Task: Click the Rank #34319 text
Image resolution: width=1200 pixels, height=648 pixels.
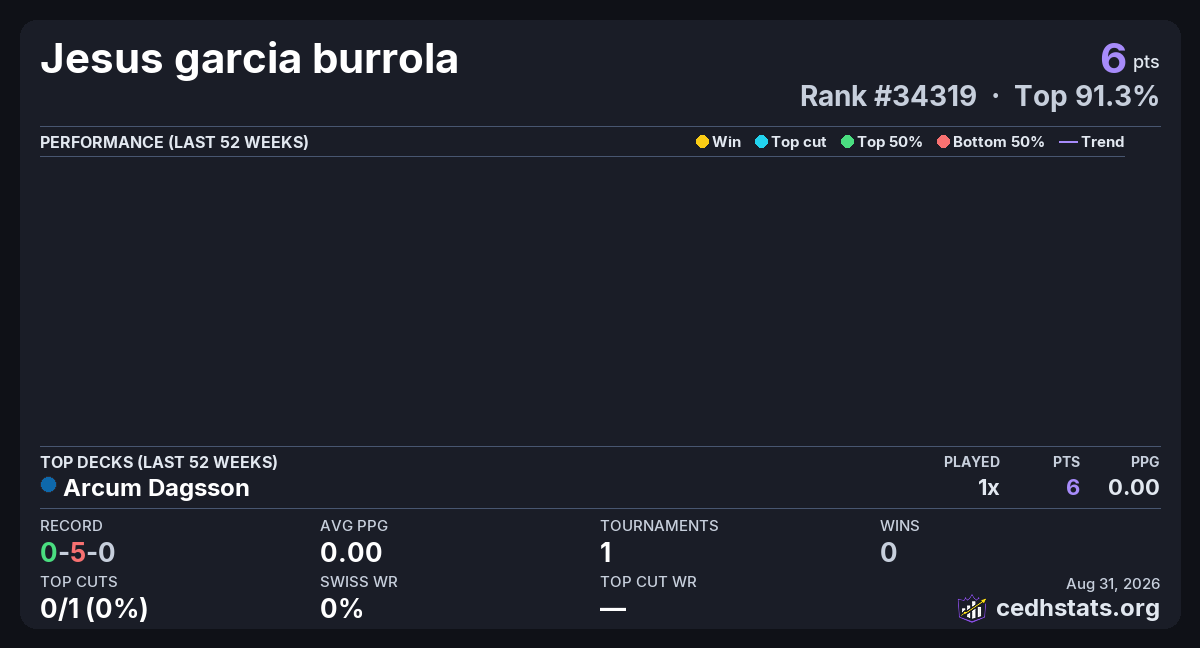Action: click(888, 96)
